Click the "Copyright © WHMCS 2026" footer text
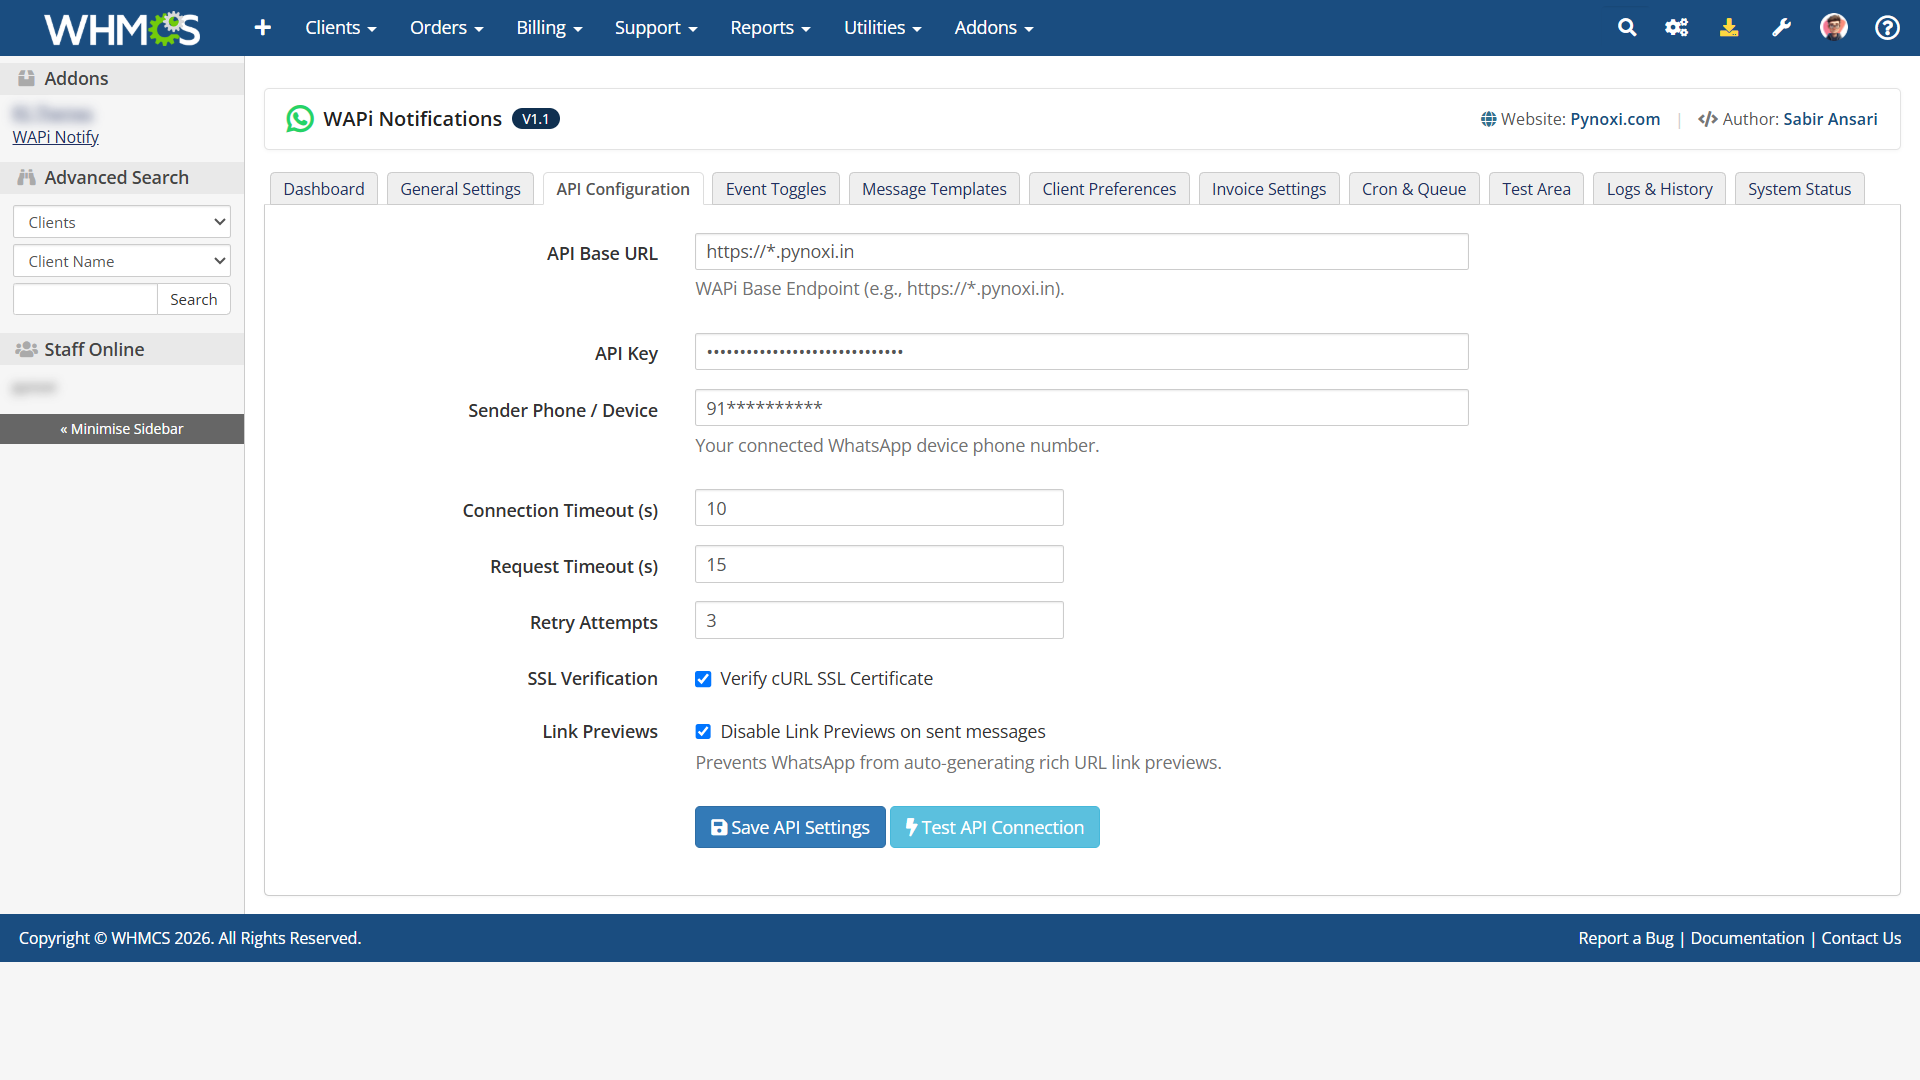Image resolution: width=1920 pixels, height=1080 pixels. click(x=116, y=938)
